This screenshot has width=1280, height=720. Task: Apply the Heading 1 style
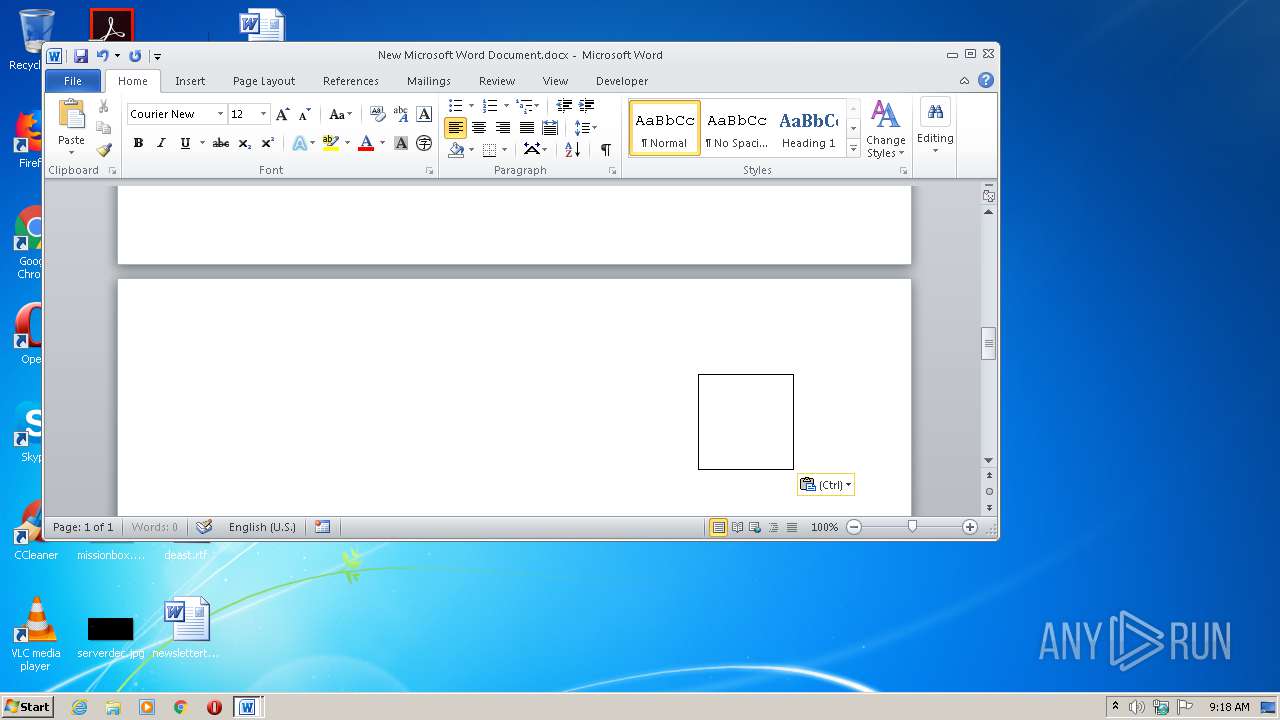[x=808, y=128]
